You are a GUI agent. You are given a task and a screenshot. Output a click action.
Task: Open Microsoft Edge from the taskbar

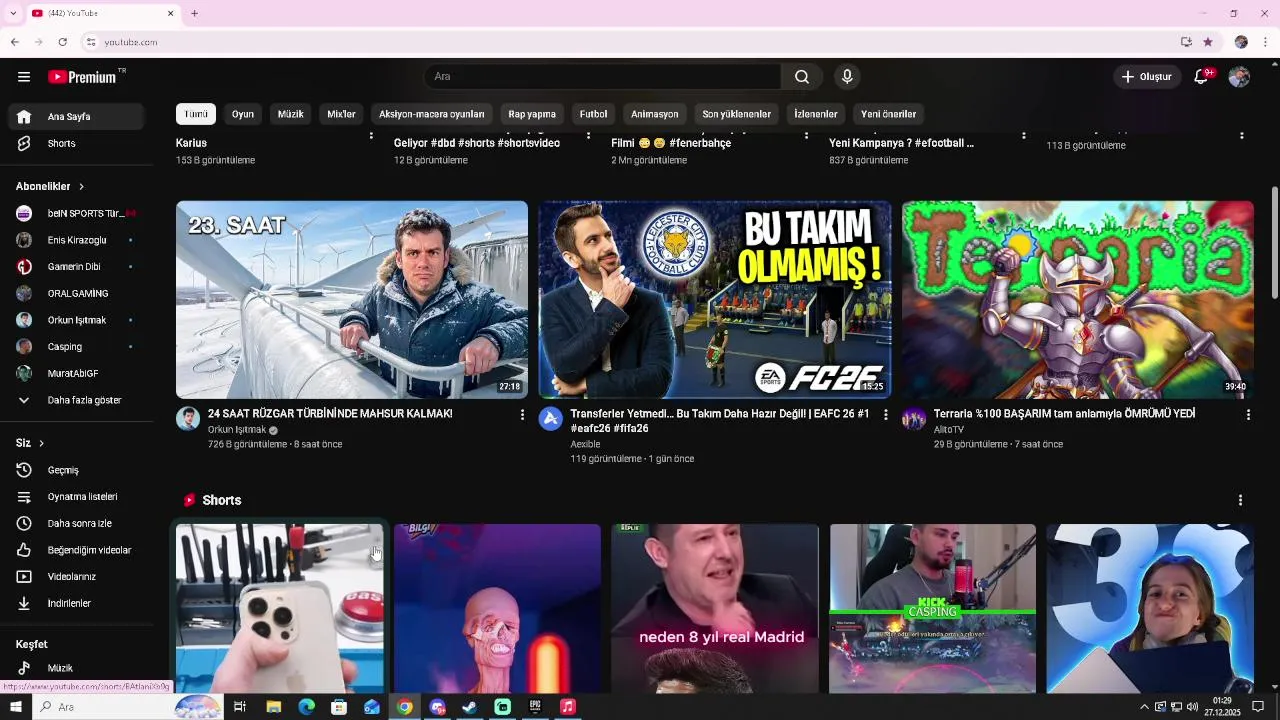click(306, 707)
